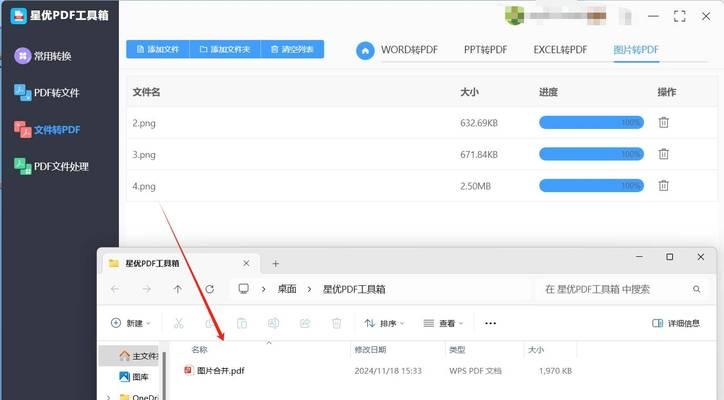Image resolution: width=724 pixels, height=400 pixels.
Task: Go up one folder level in Explorer
Action: click(x=178, y=289)
